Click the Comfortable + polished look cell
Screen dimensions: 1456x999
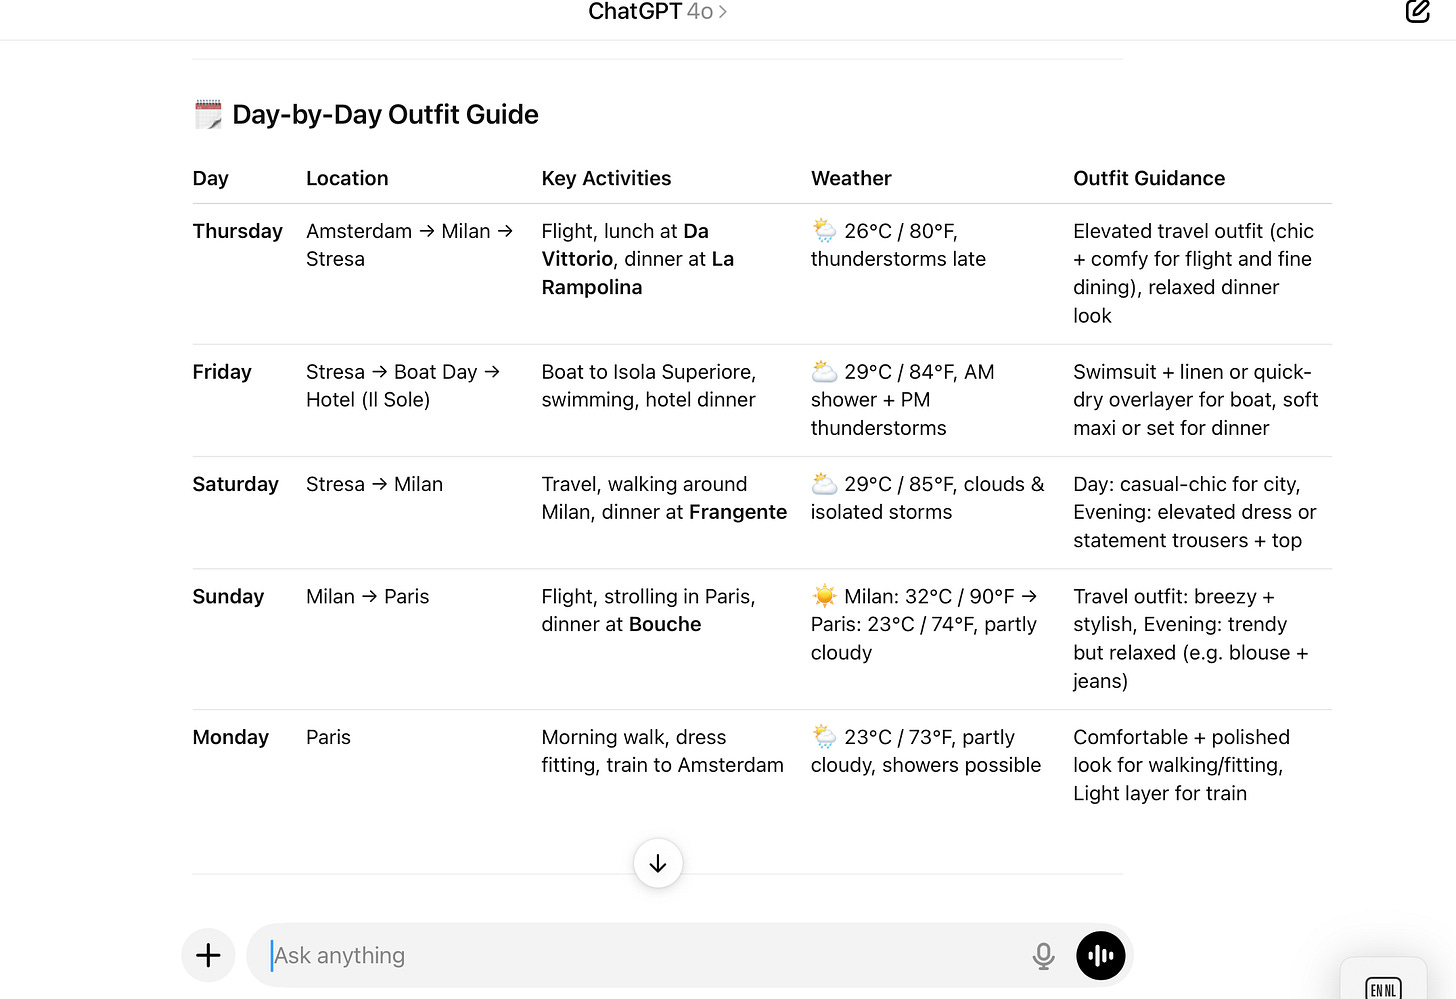point(1181,765)
